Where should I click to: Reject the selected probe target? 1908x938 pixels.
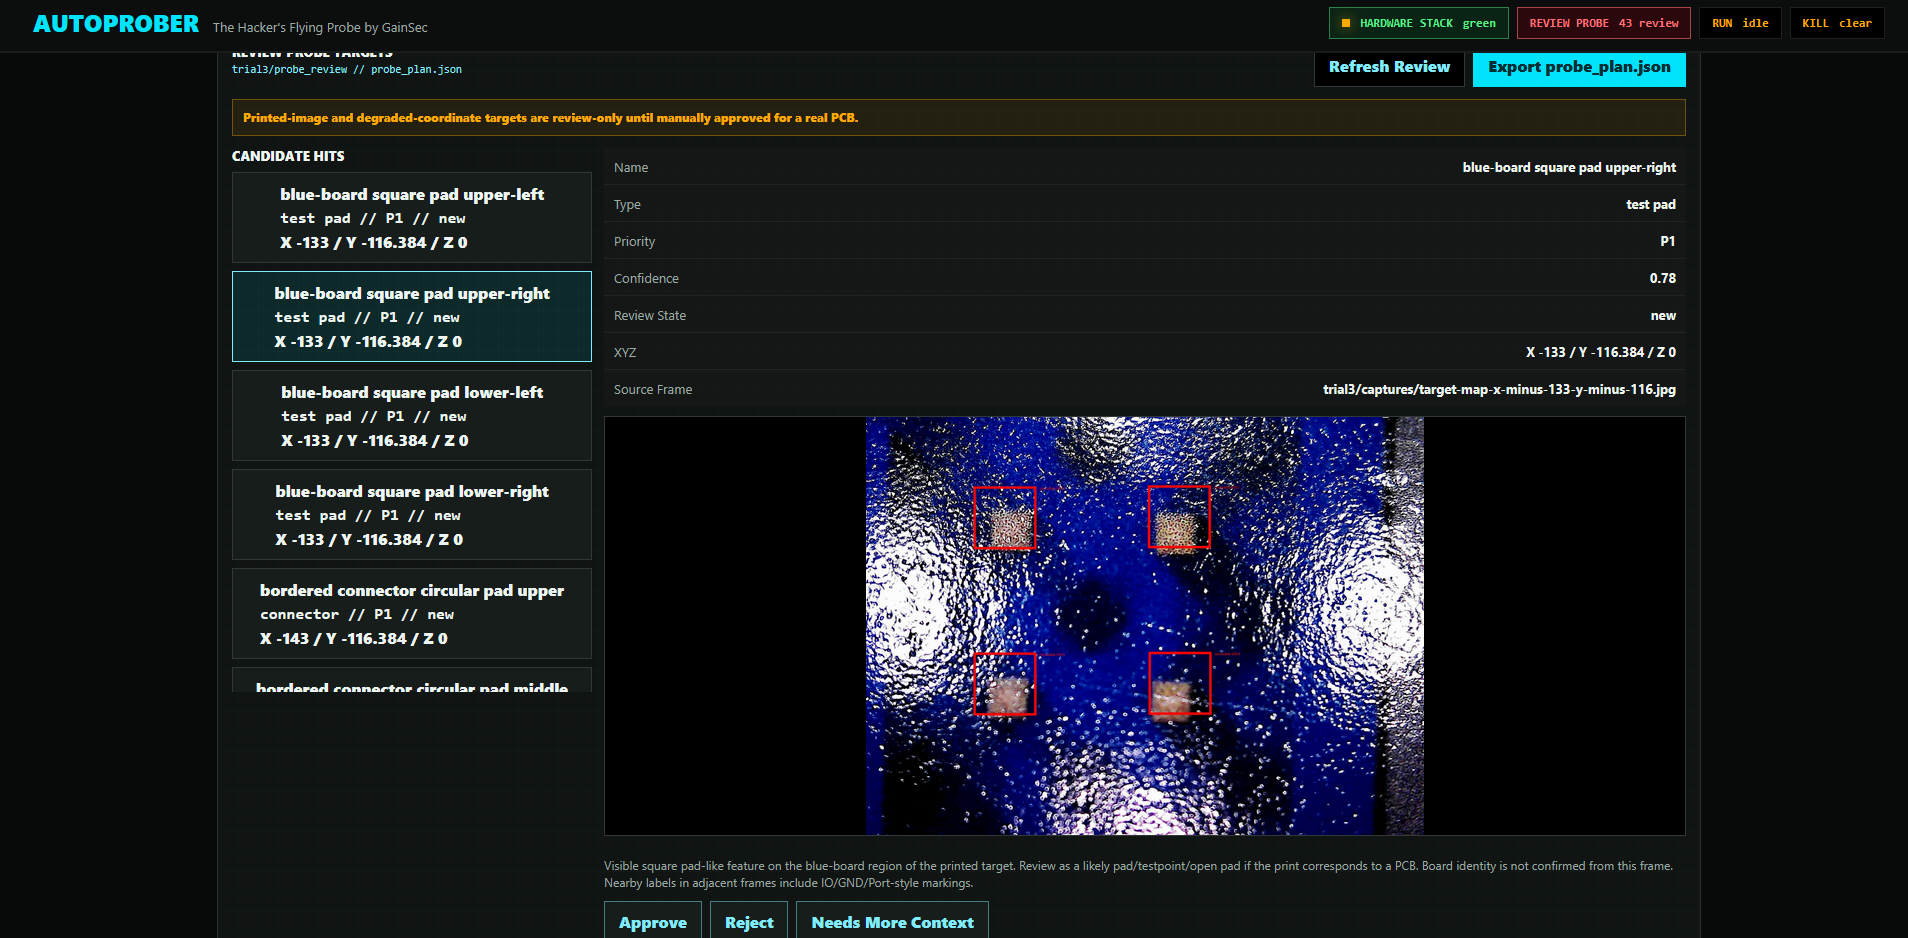click(x=748, y=921)
